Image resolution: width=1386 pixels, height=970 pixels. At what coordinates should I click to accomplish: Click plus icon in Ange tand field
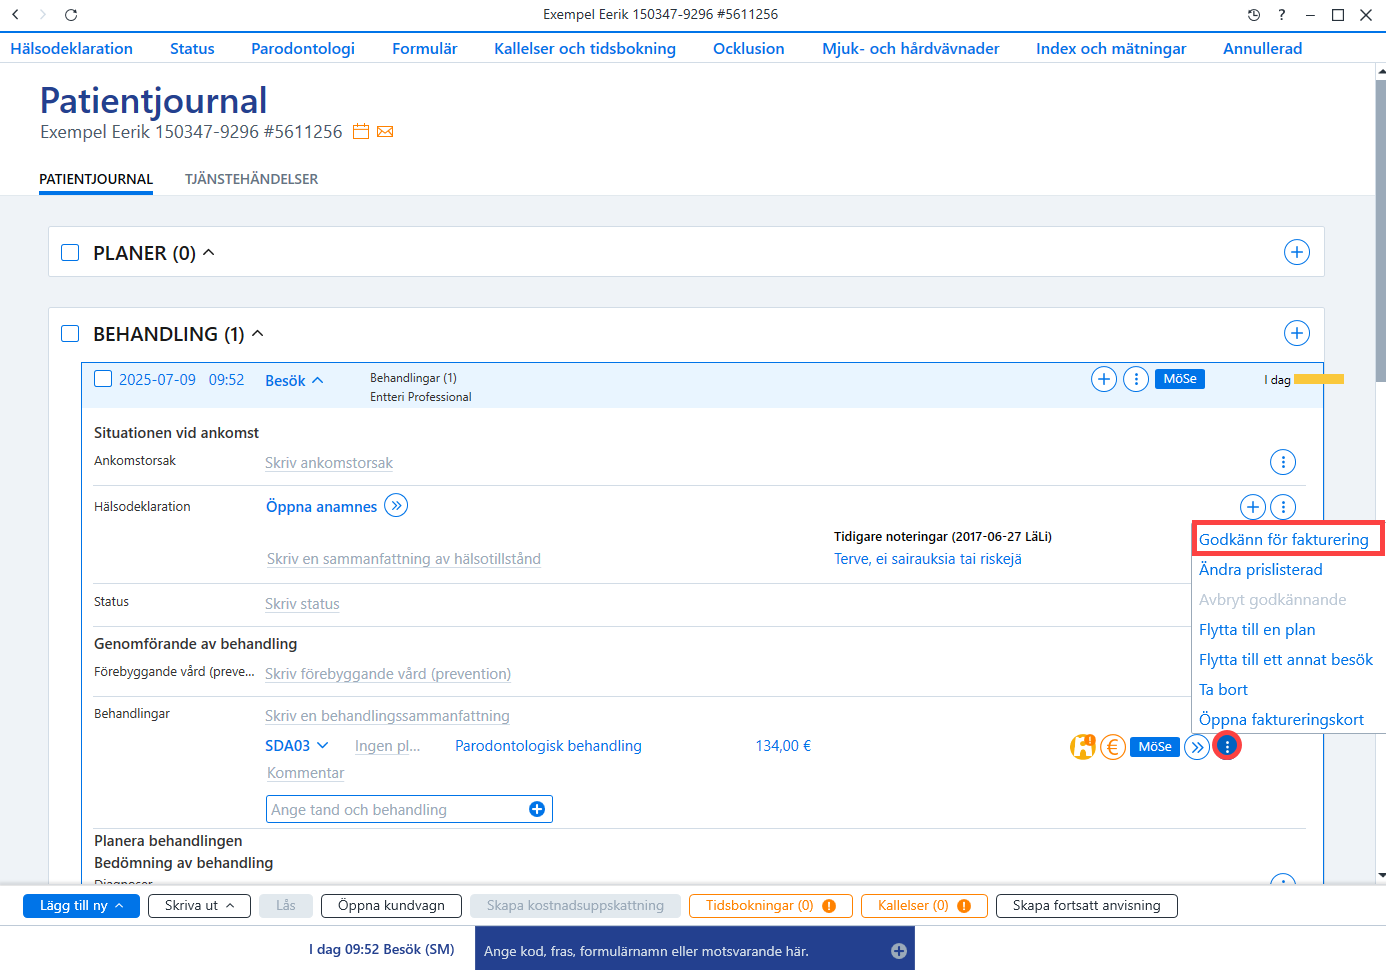(x=537, y=809)
